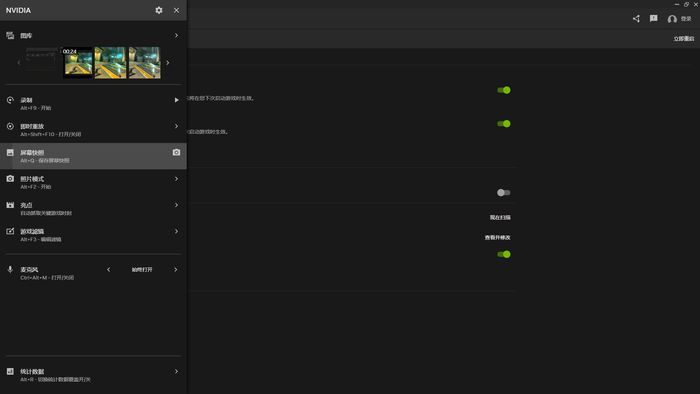Toggle the second green switch
This screenshot has width=700, height=394.
(x=504, y=124)
